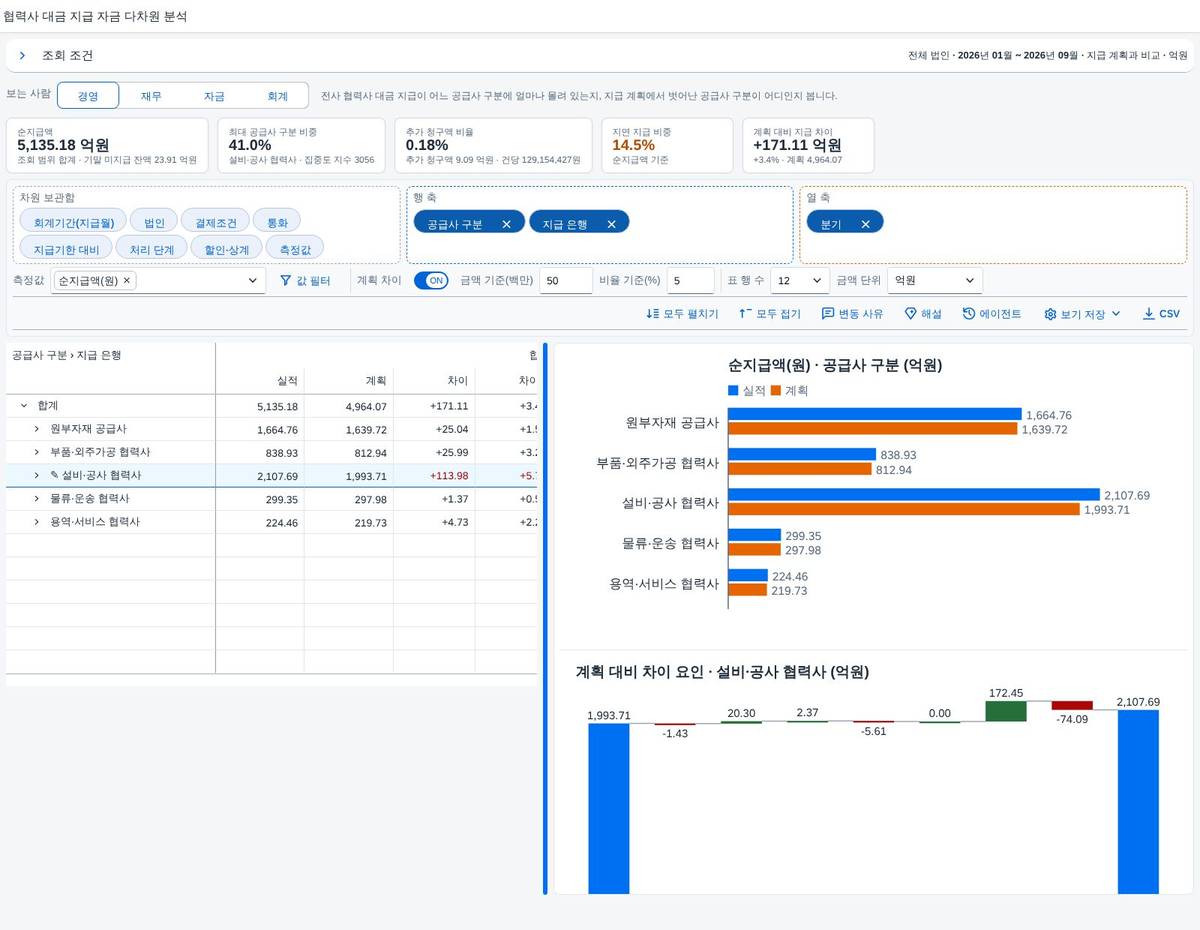Collapse the 합계 tree row

pyautogui.click(x=23, y=406)
